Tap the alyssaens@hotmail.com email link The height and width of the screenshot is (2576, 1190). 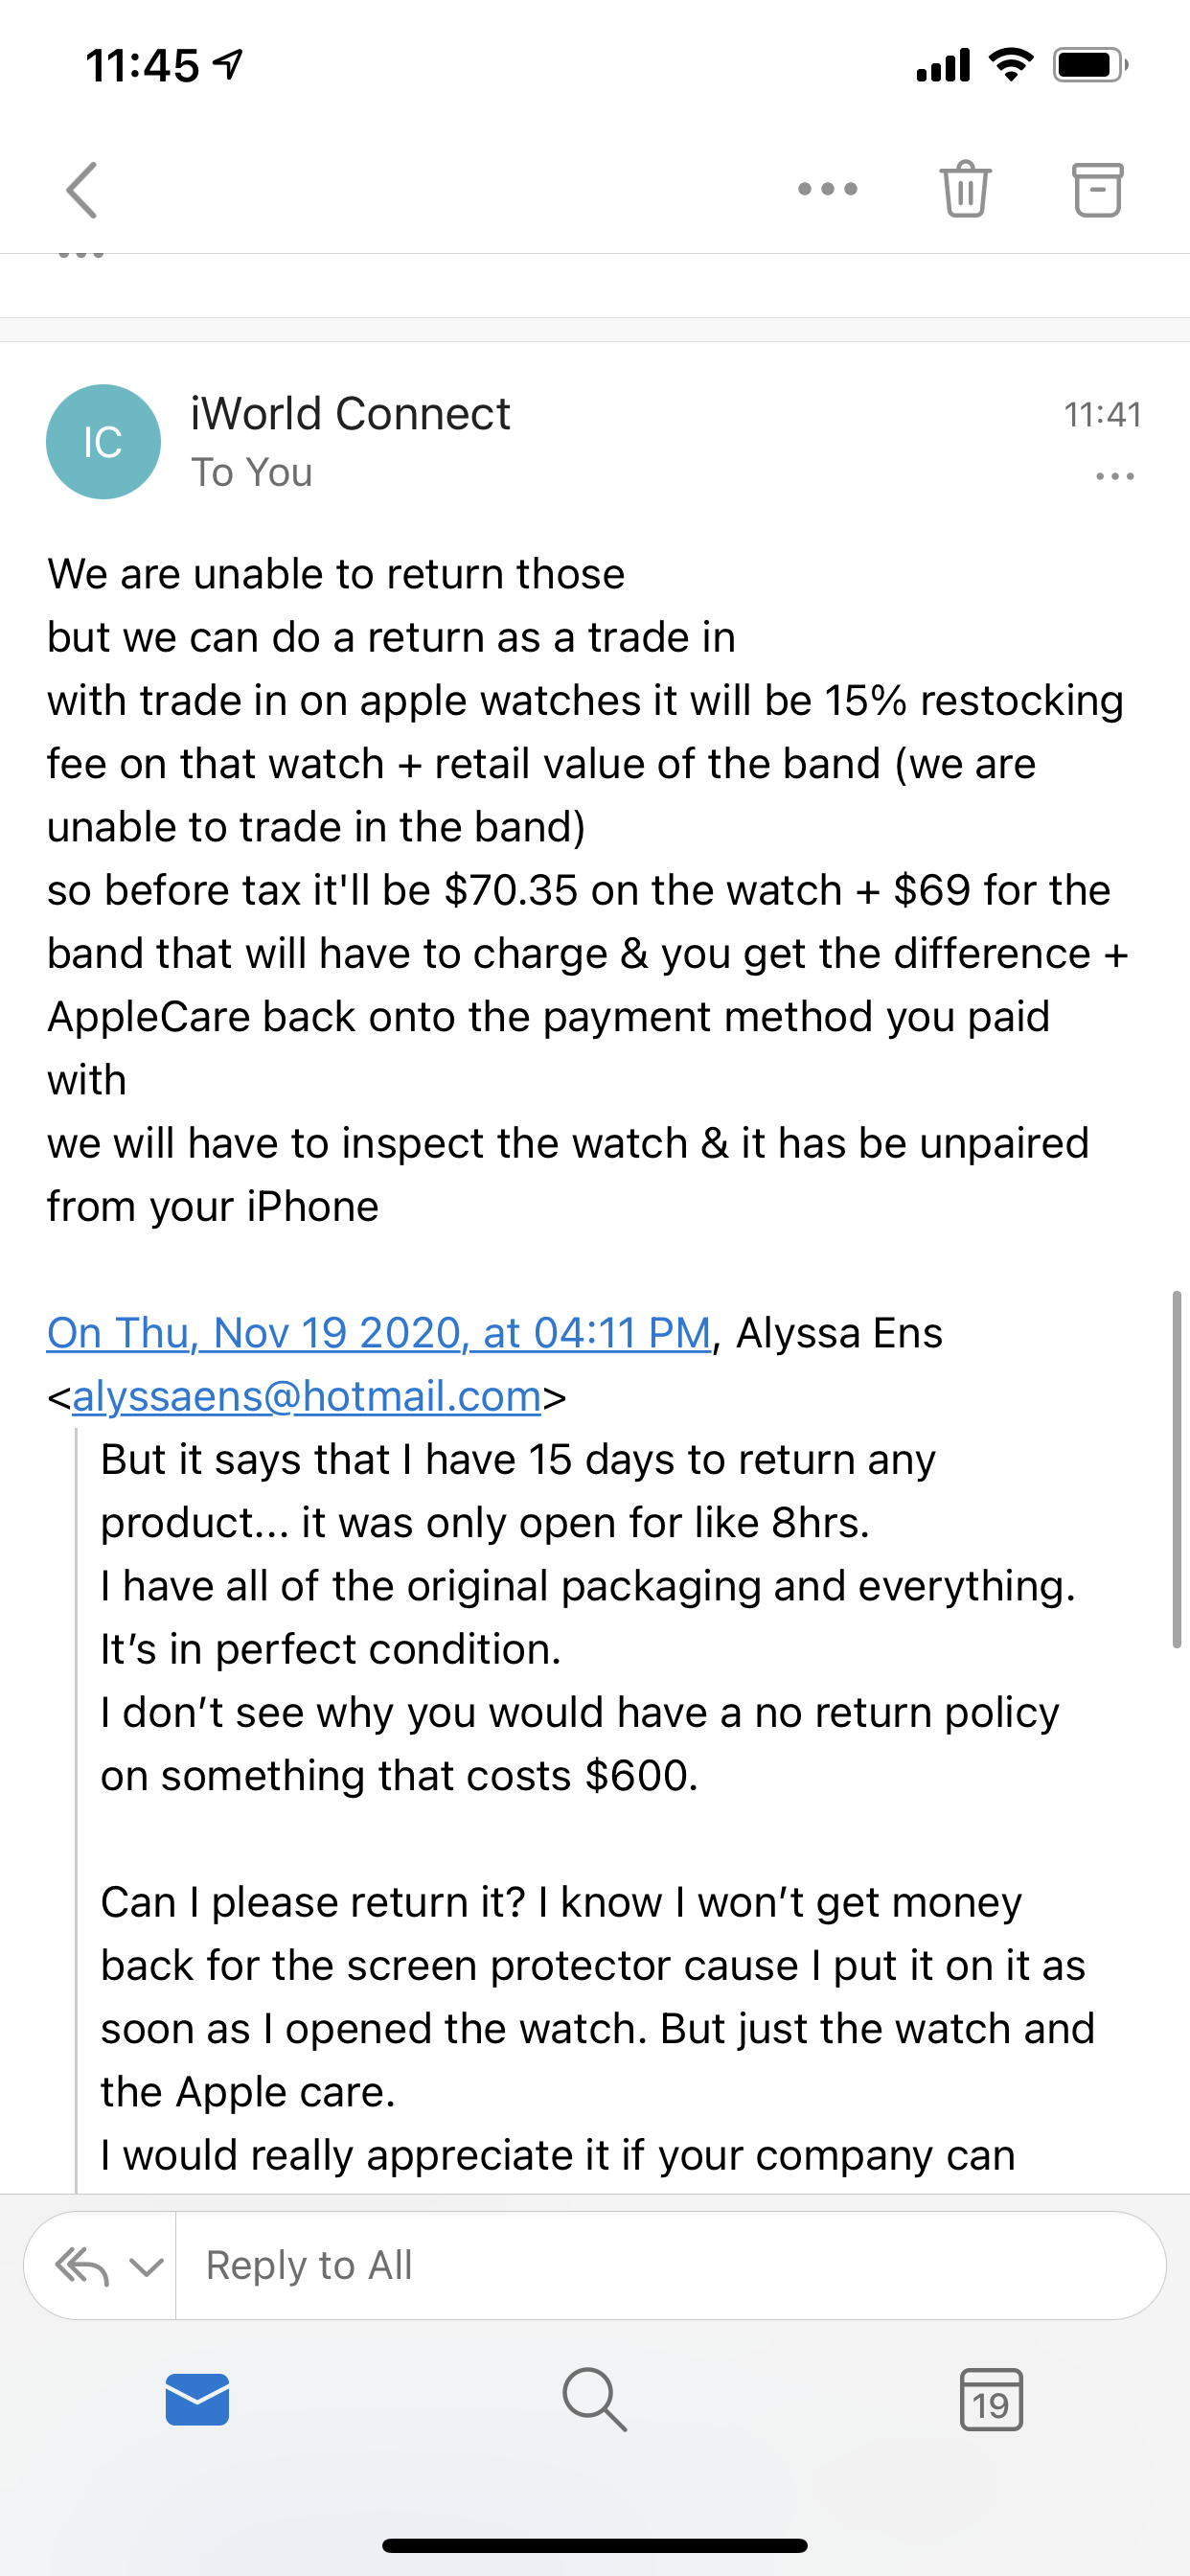click(306, 1396)
